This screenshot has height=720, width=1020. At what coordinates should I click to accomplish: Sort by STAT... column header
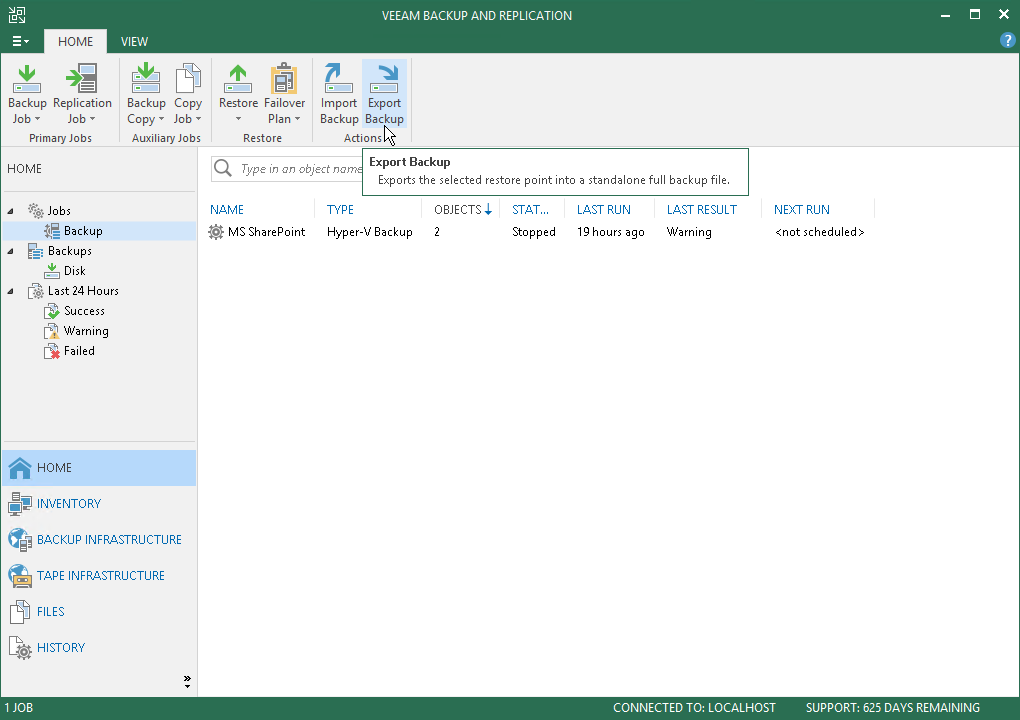click(x=530, y=210)
